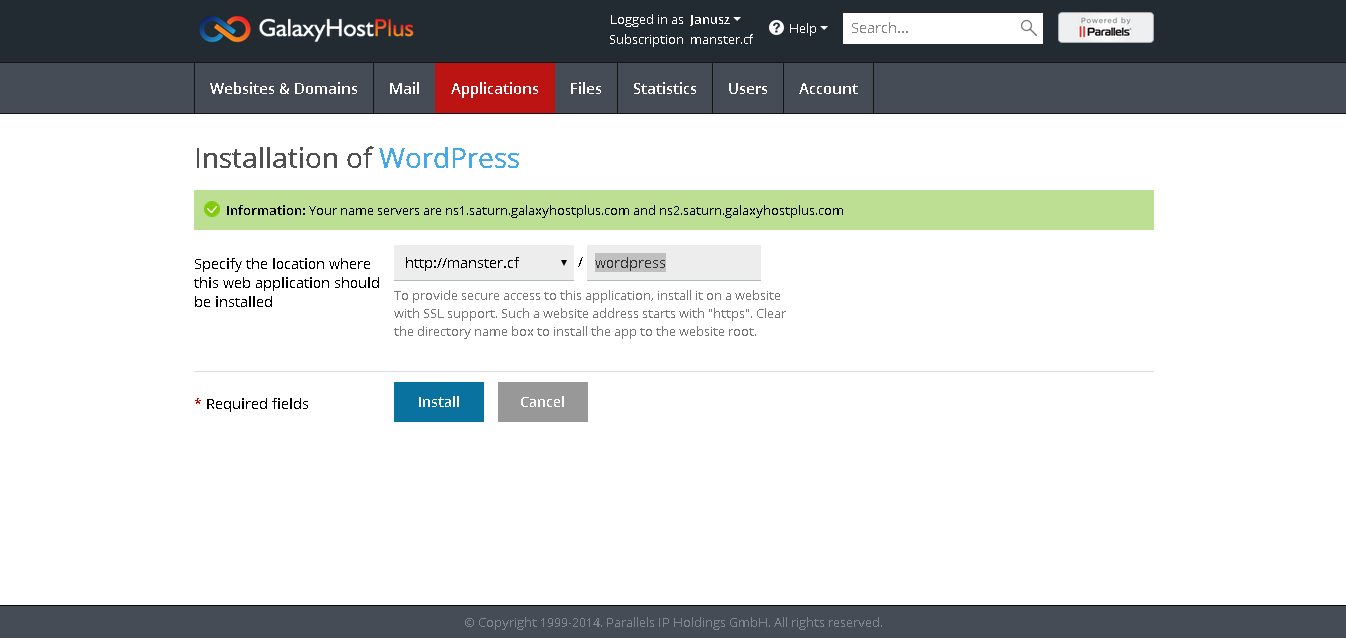The width and height of the screenshot is (1346, 638).
Task: Go to the Files tab
Action: coord(586,88)
